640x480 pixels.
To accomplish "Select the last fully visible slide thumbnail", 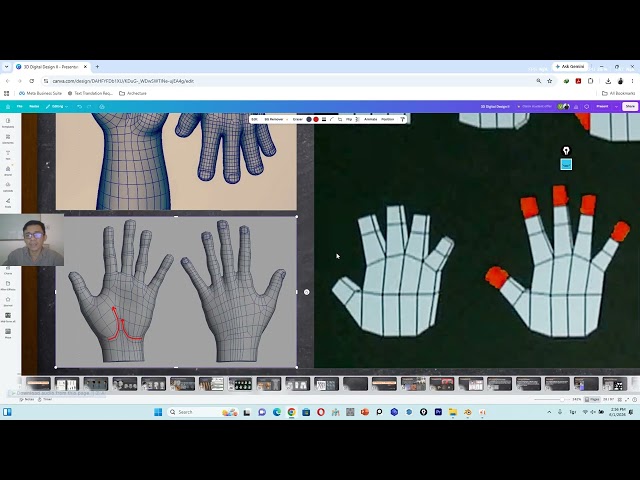I will tap(615, 384).
